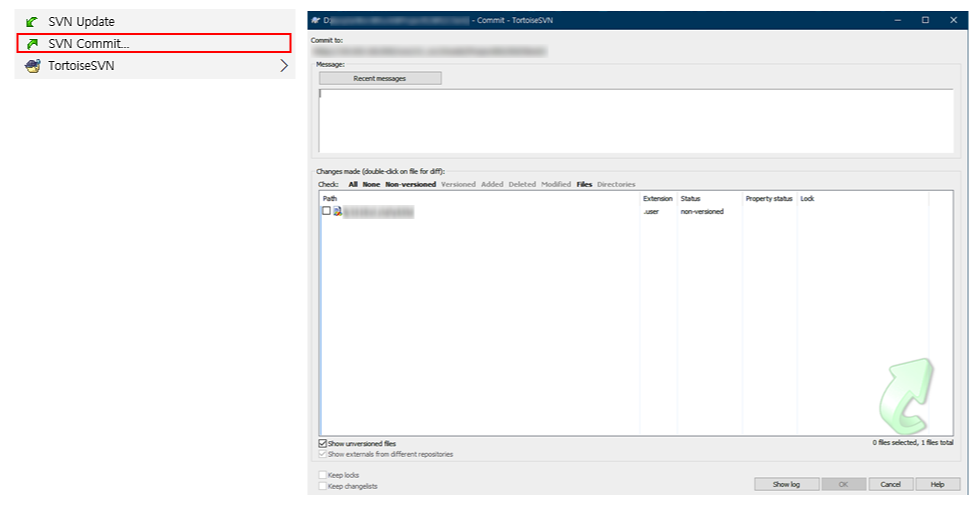The image size is (976, 514).
Task: Click the Modified check link
Action: [x=556, y=184]
